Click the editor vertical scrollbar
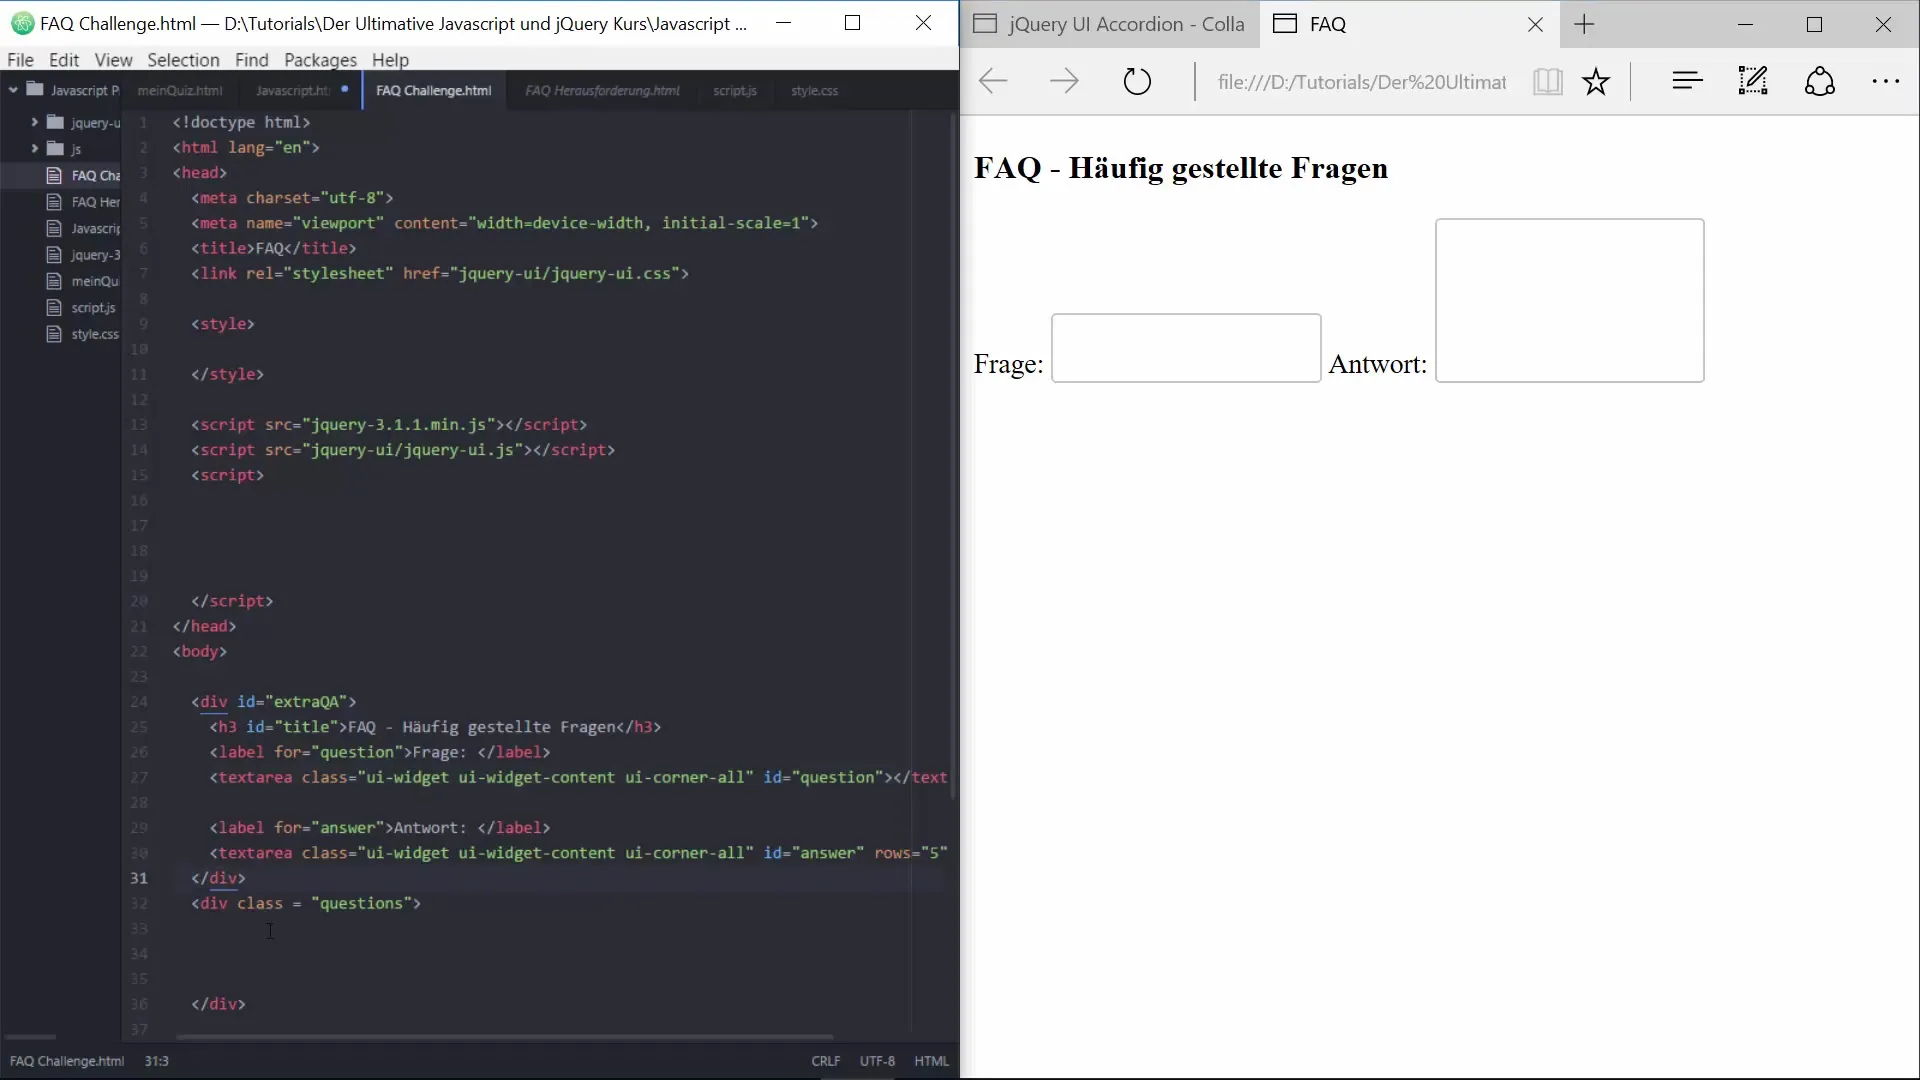The width and height of the screenshot is (1920, 1080). coord(953,455)
